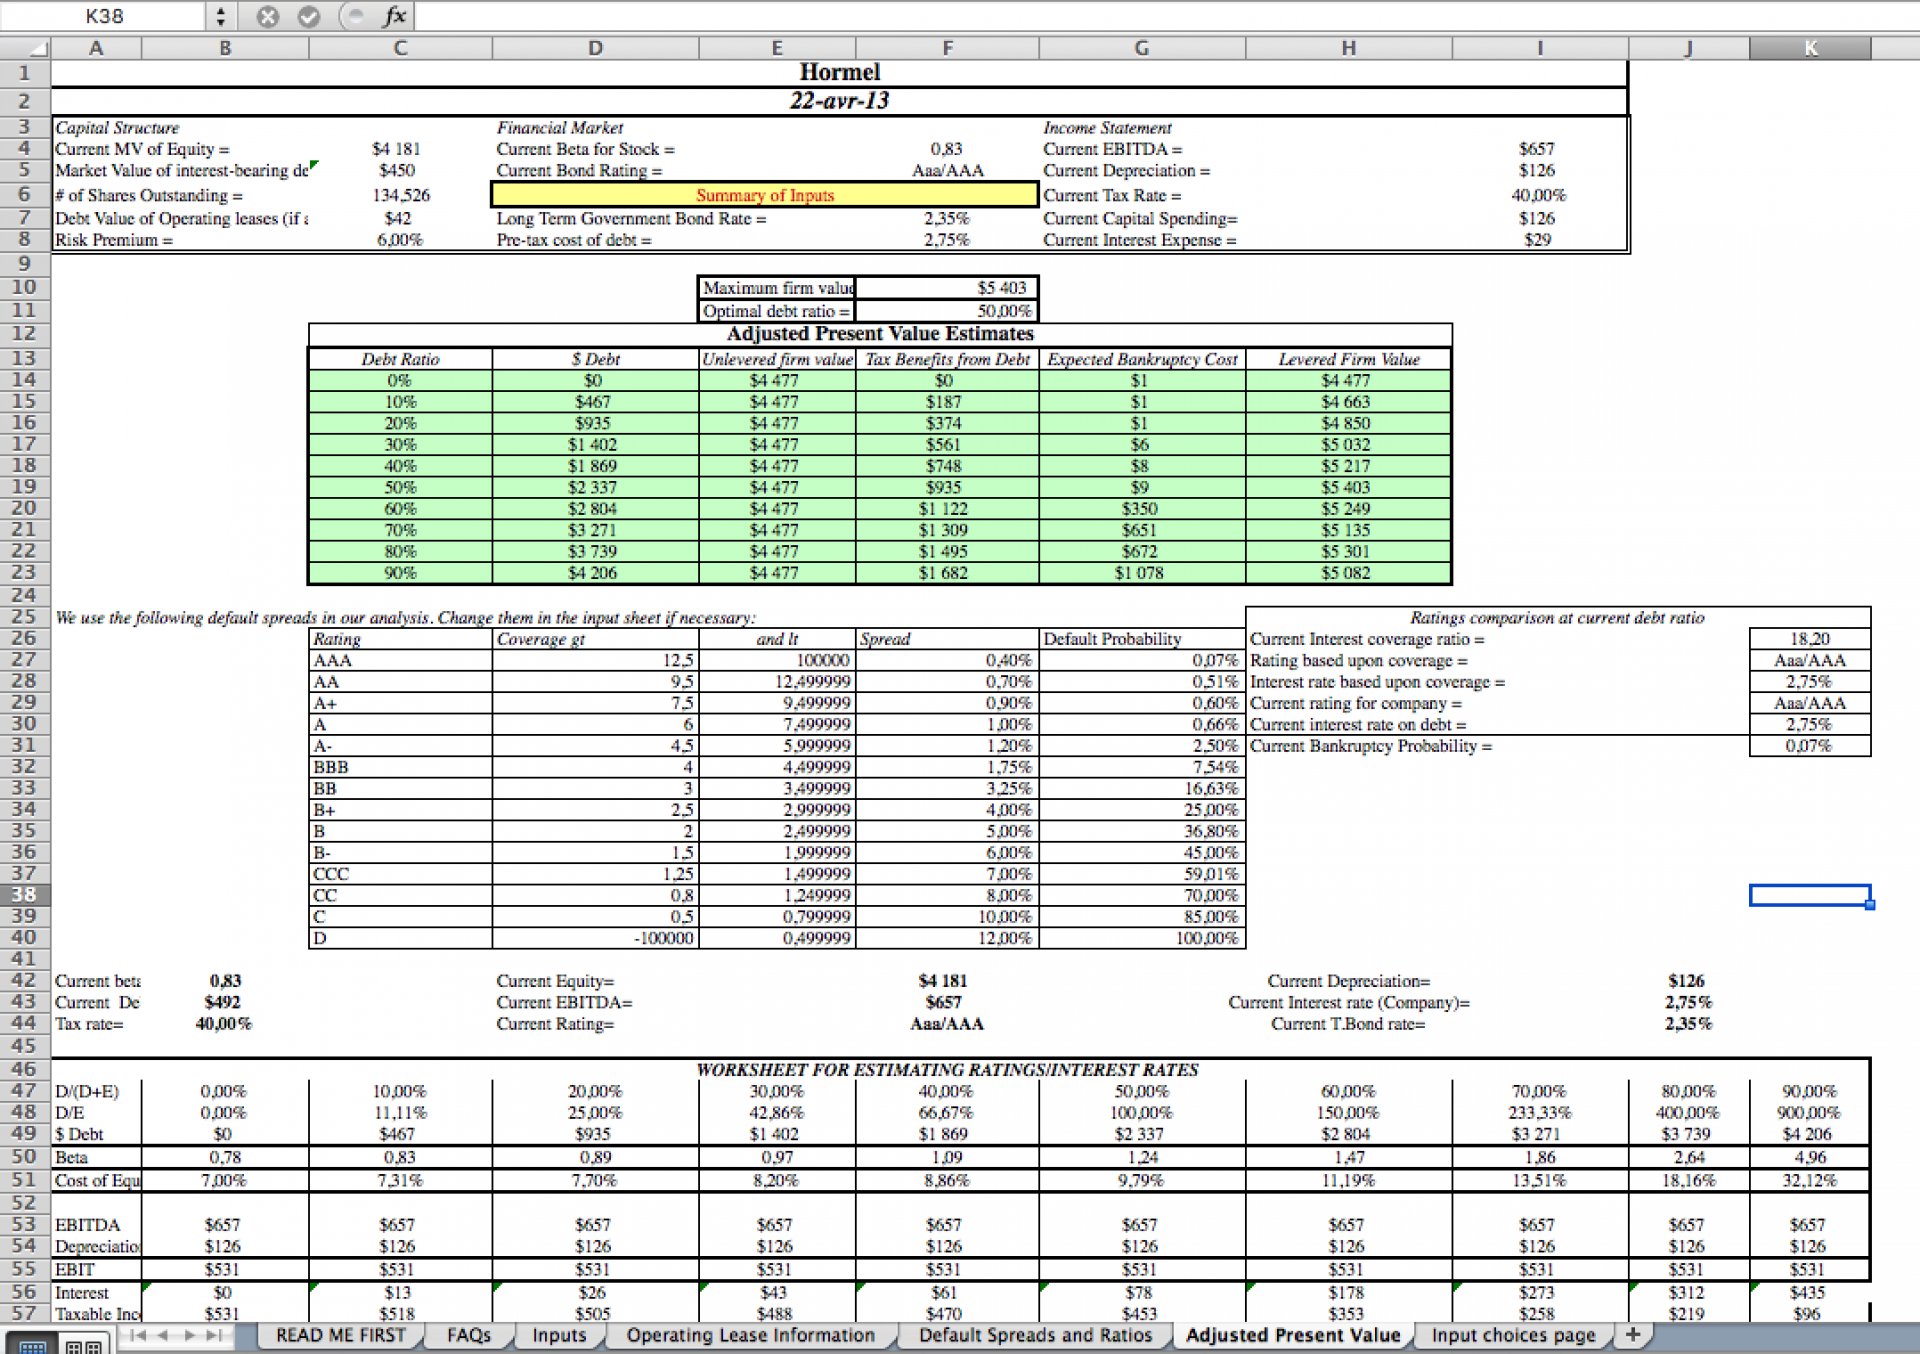Click the select-all corner triangle
The image size is (1920, 1354).
(25, 48)
